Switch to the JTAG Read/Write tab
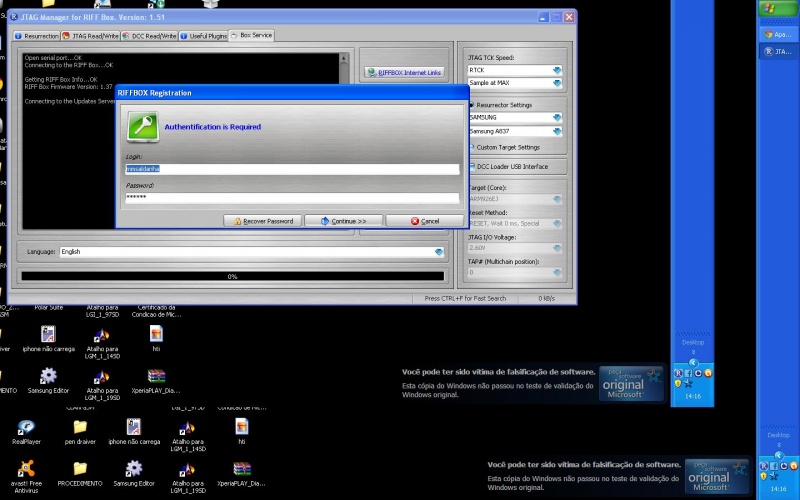The image size is (800, 500). [x=90, y=36]
